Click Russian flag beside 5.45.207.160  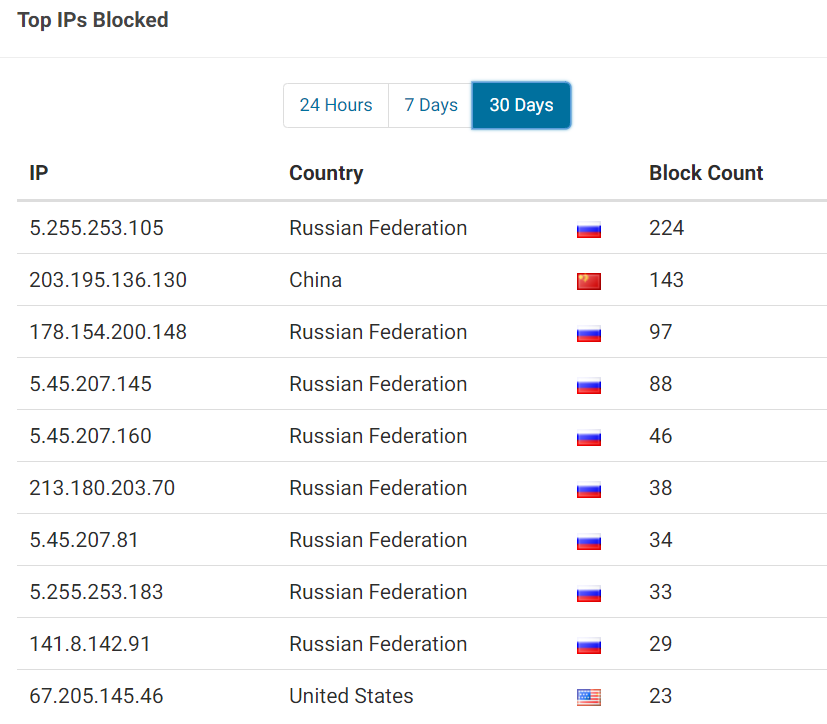(x=589, y=437)
